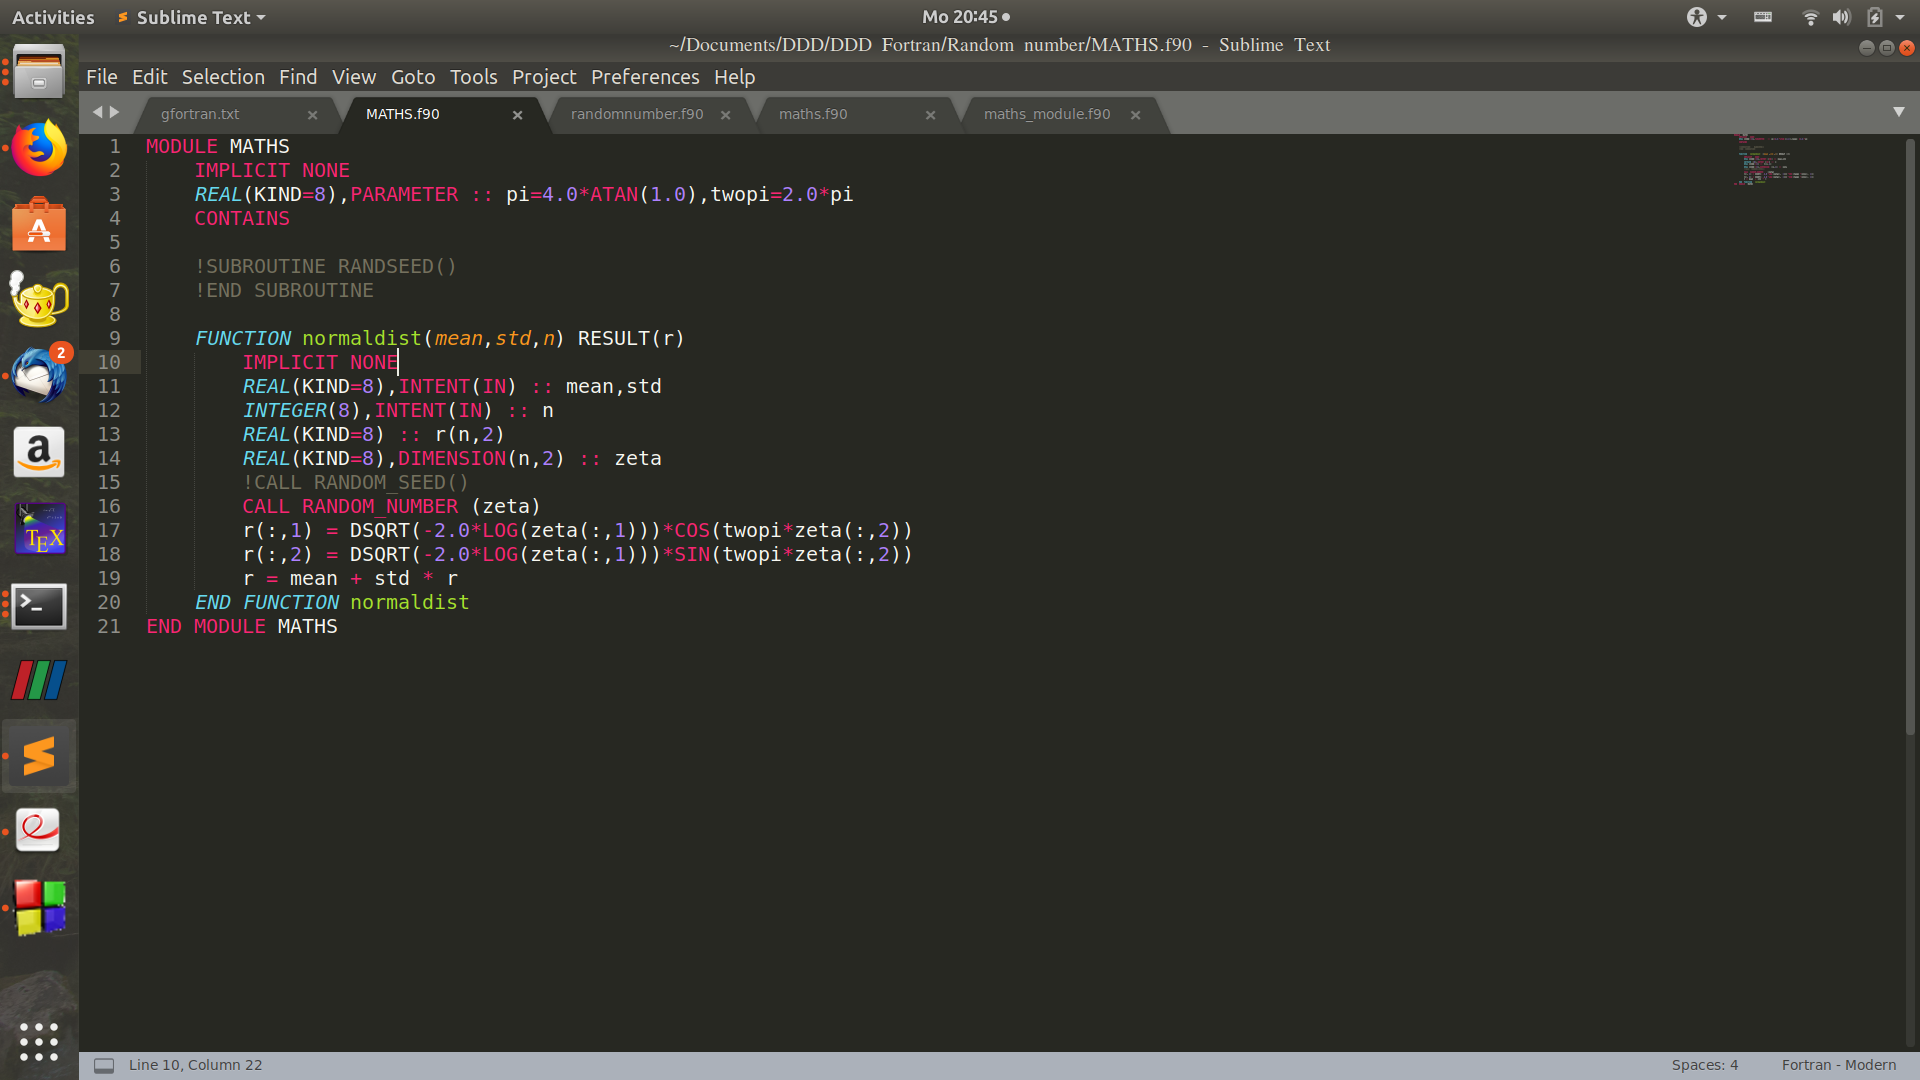Close the maths_module.f90 tab
Screen dimensions: 1920x1080
click(x=1136, y=115)
